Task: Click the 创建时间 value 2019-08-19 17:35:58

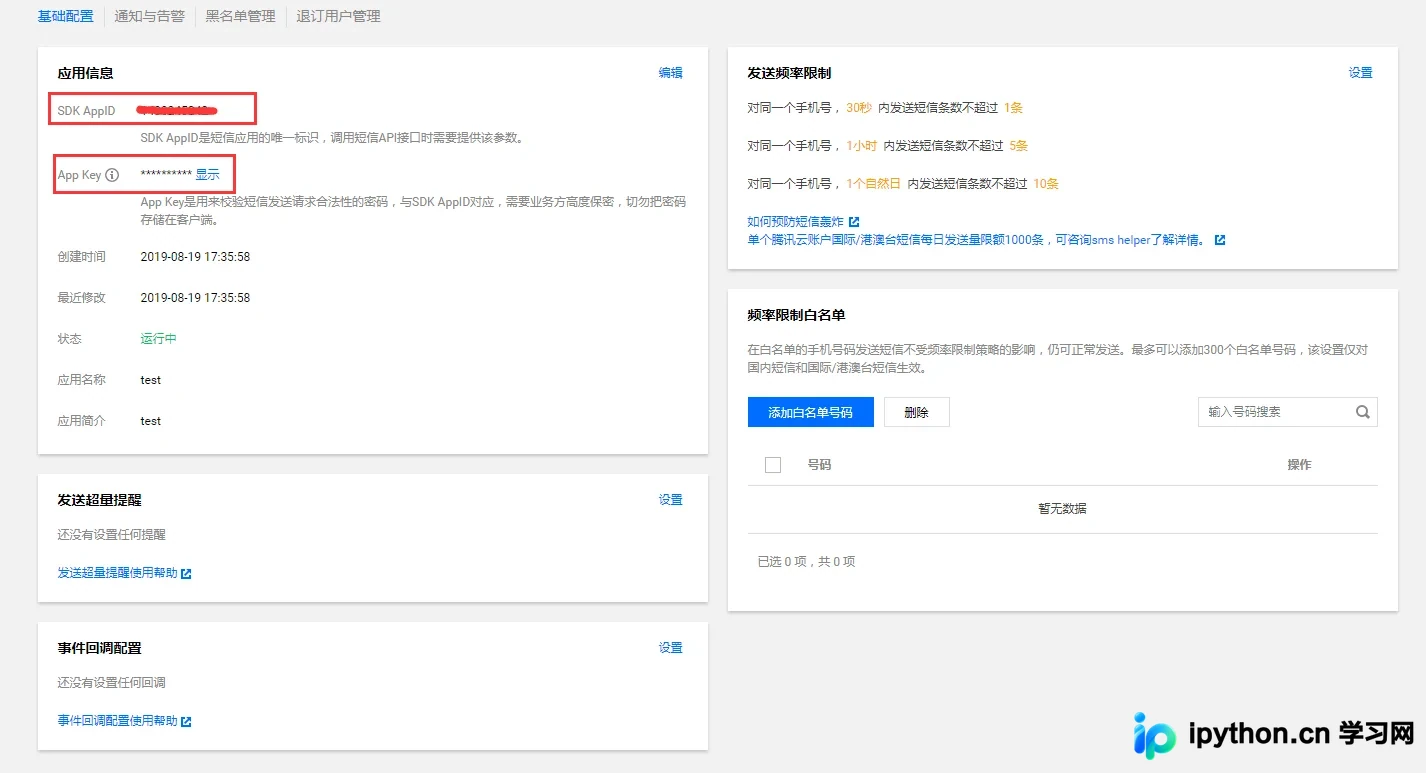Action: point(196,257)
